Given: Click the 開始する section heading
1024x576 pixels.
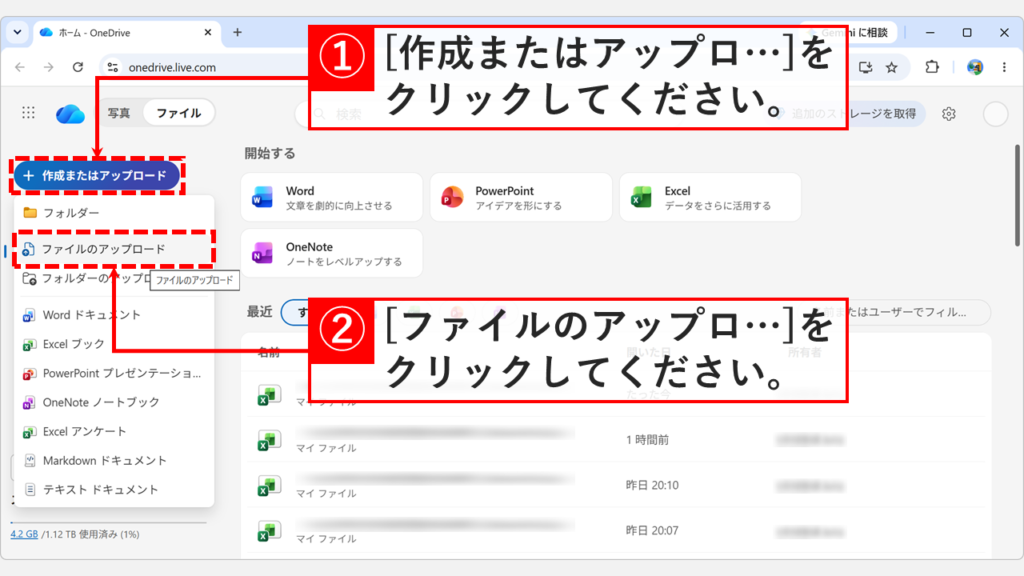Looking at the screenshot, I should tap(270, 153).
